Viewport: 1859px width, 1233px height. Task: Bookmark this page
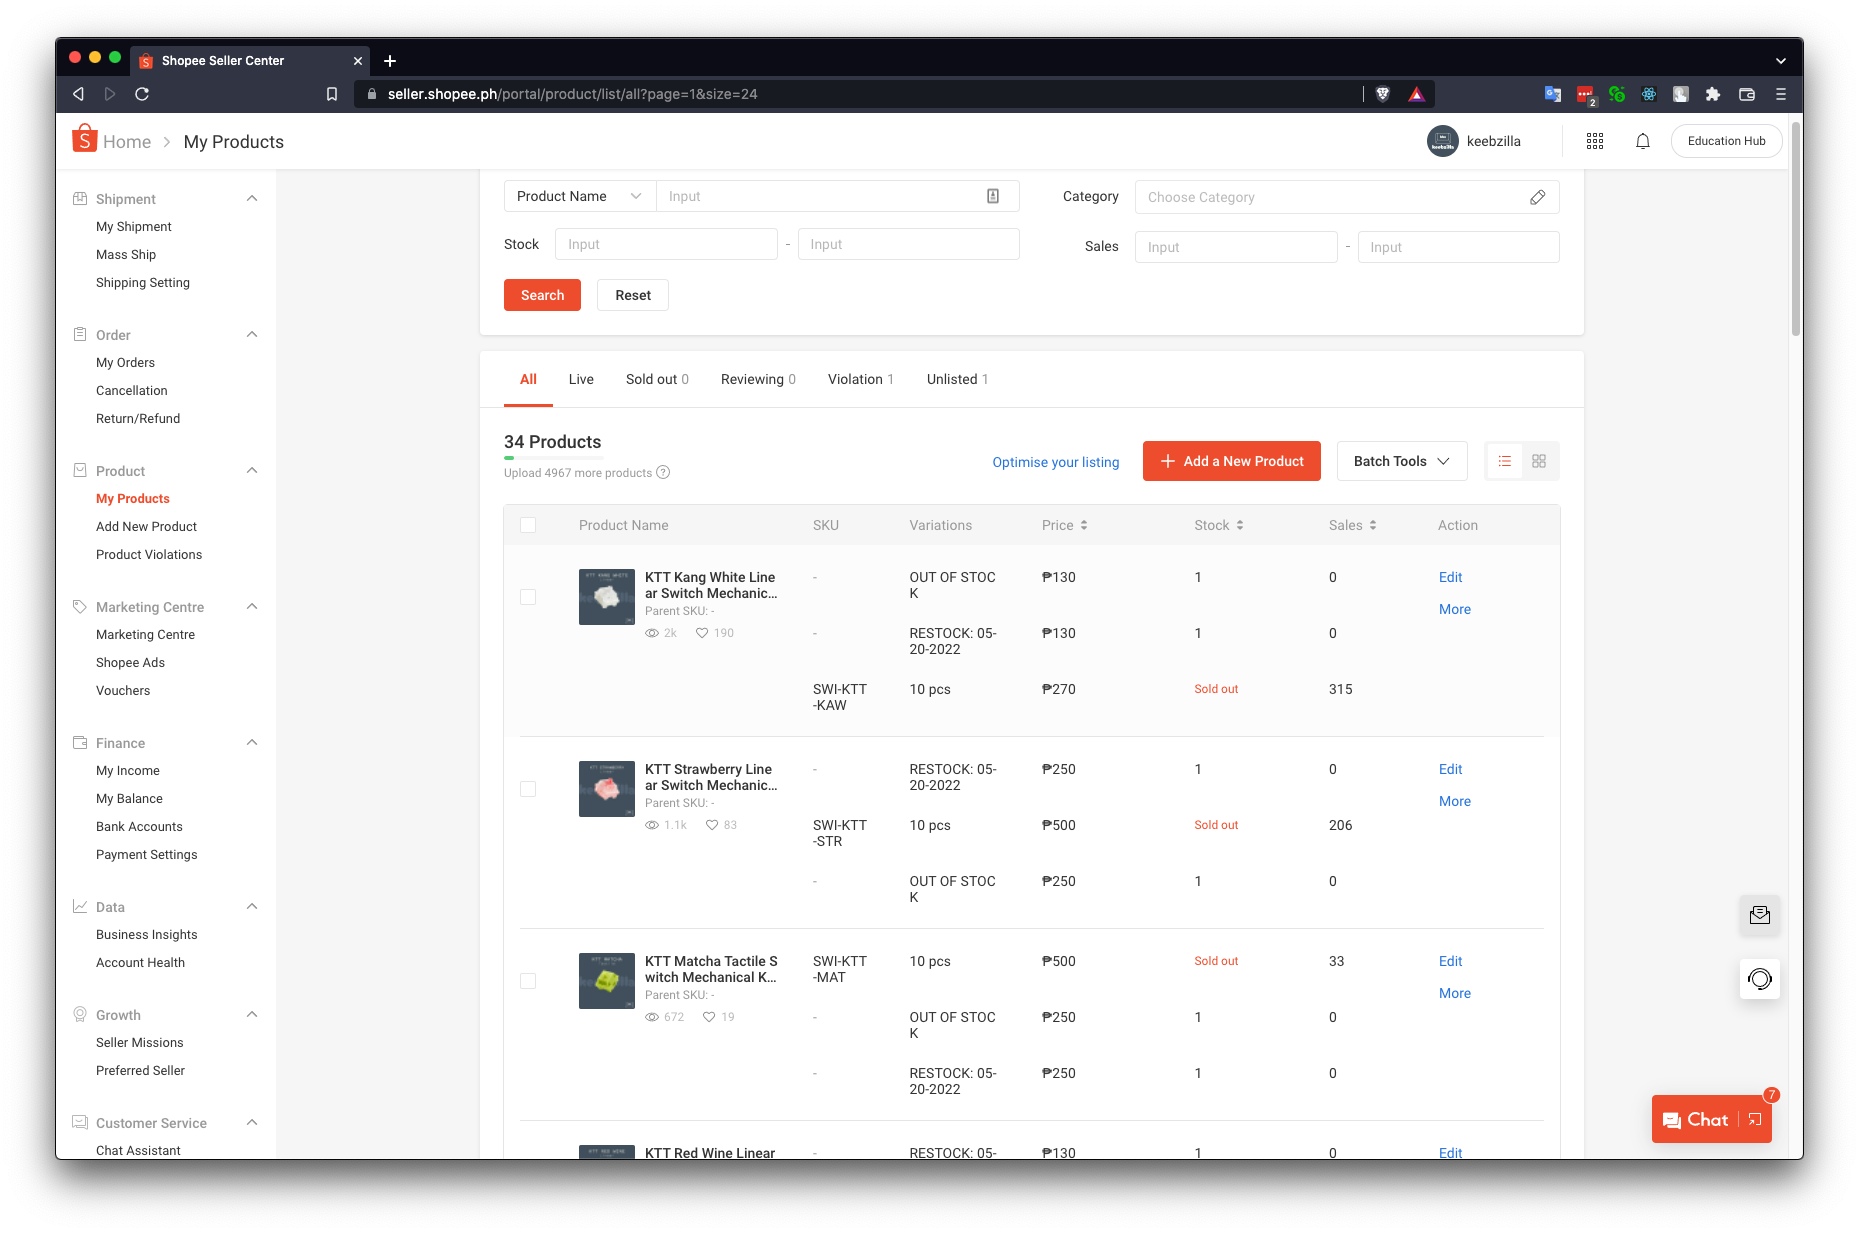point(332,94)
